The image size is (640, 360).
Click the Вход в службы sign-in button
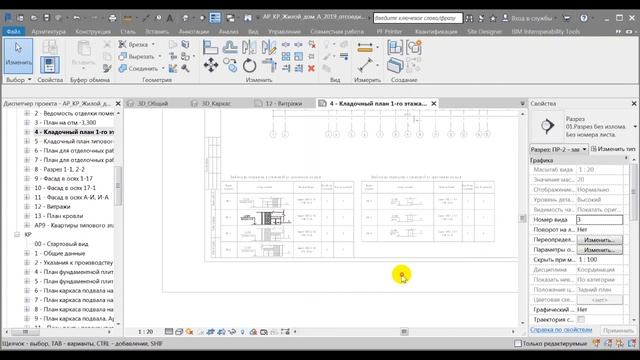(x=527, y=18)
